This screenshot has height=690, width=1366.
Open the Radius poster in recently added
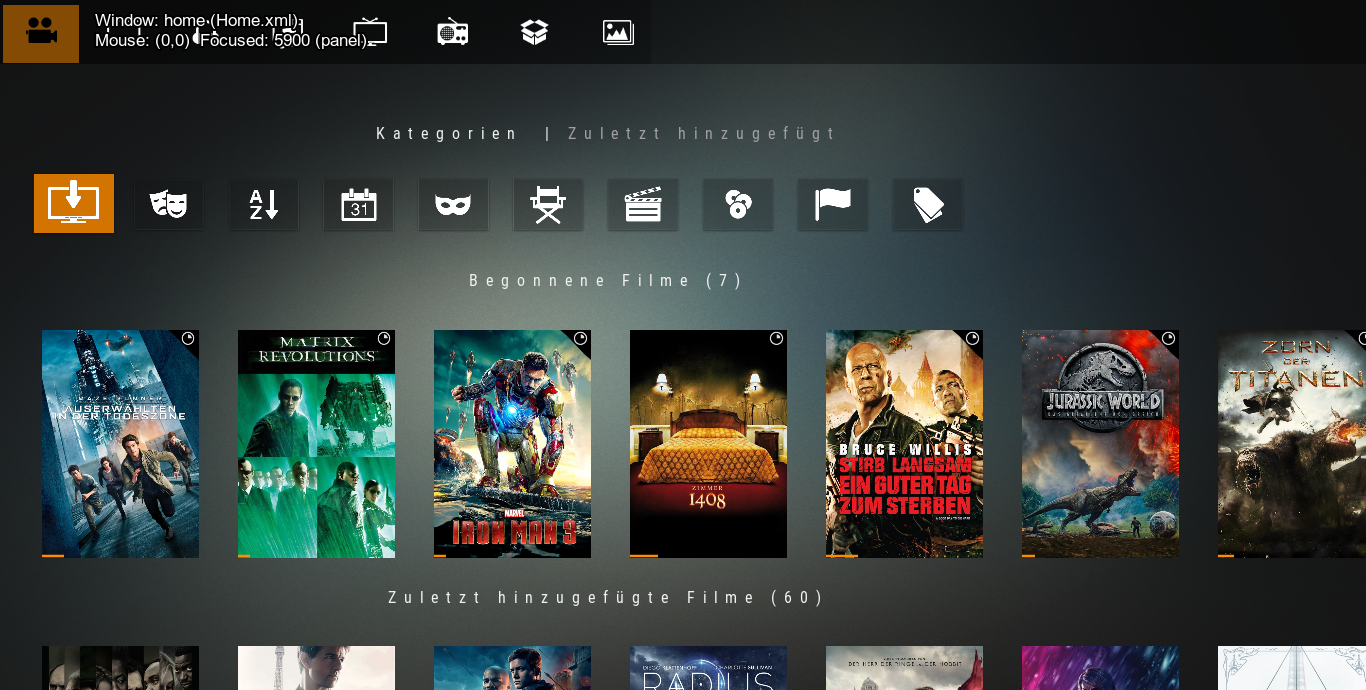click(x=708, y=668)
